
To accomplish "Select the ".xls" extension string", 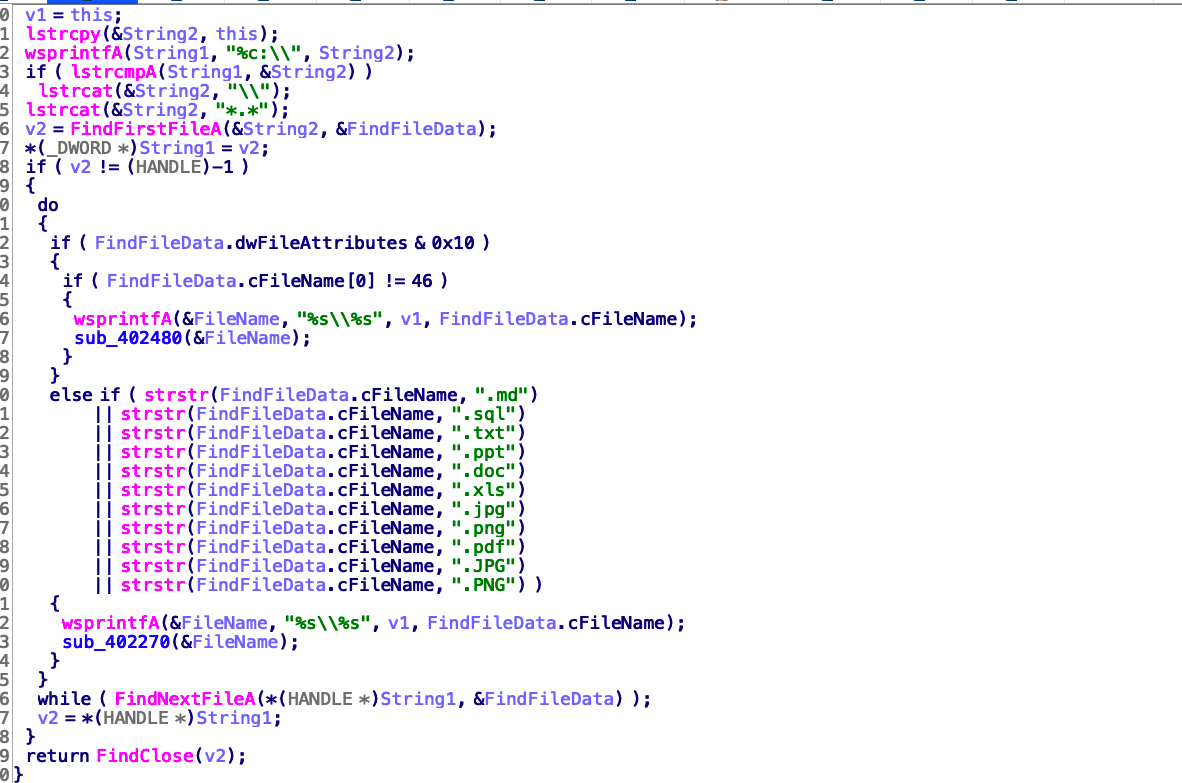I will [483, 491].
